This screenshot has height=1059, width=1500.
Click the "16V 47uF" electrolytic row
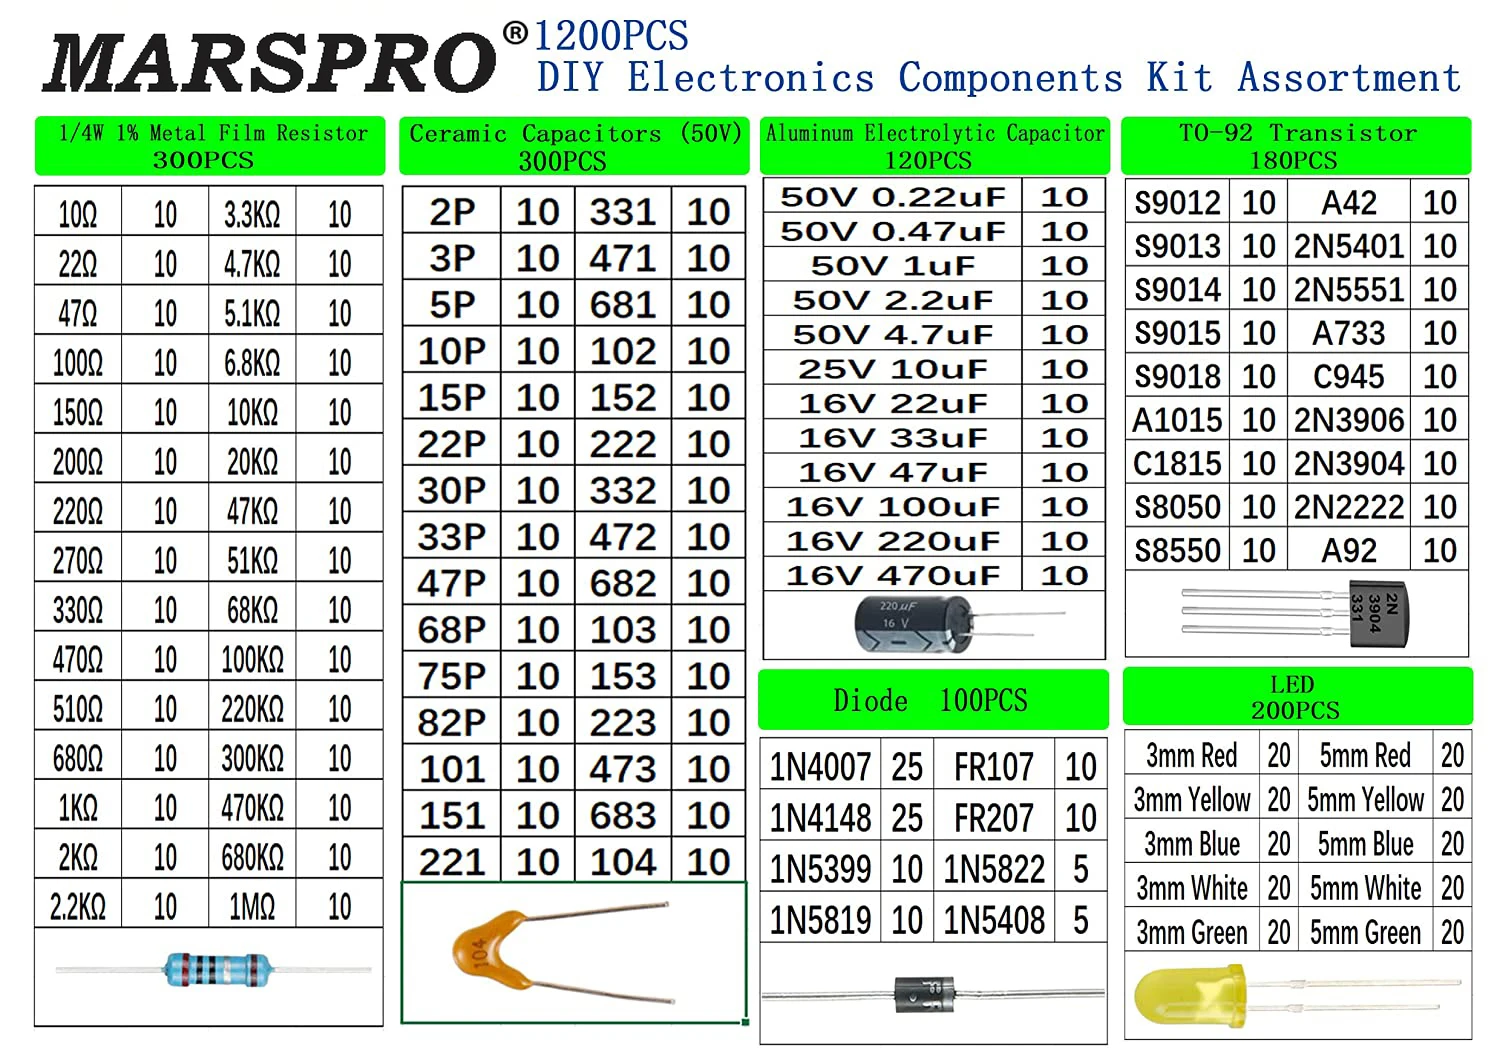click(934, 472)
